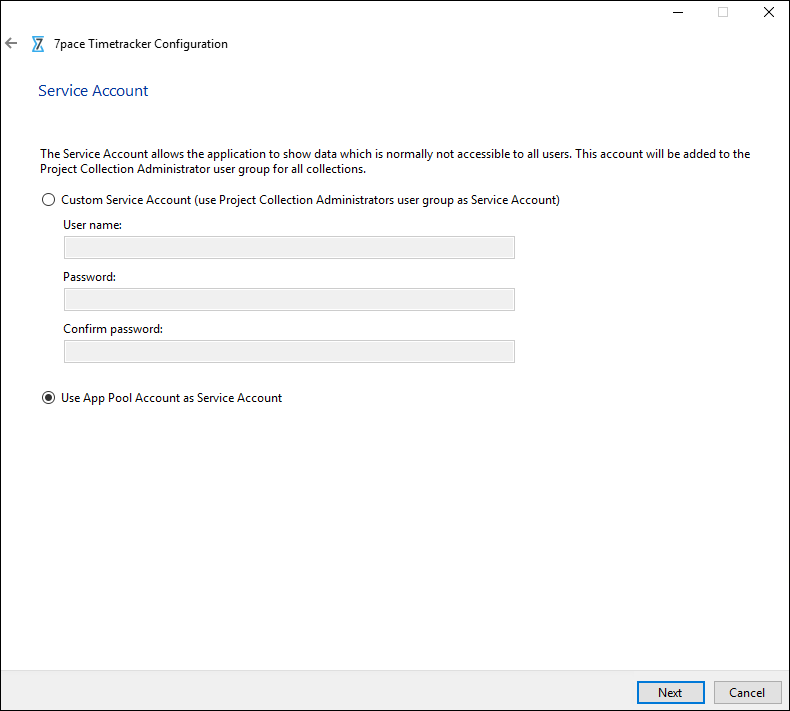The width and height of the screenshot is (790, 711).
Task: Proceed with the Next button
Action: click(671, 692)
